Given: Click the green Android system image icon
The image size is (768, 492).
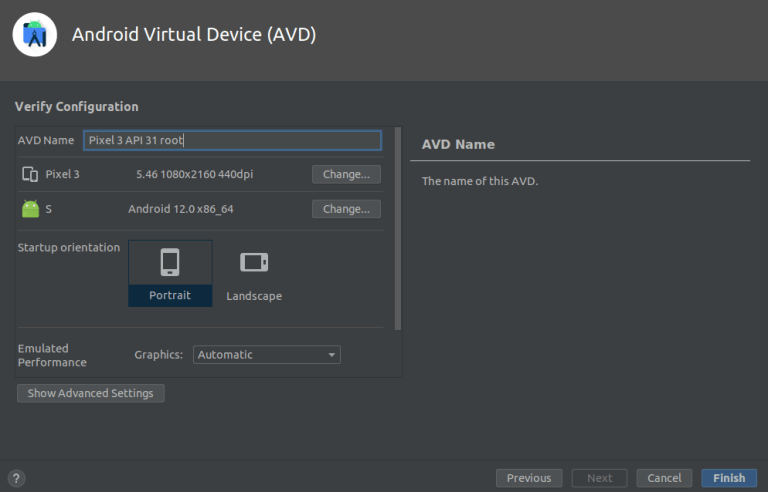Looking at the screenshot, I should 30,209.
